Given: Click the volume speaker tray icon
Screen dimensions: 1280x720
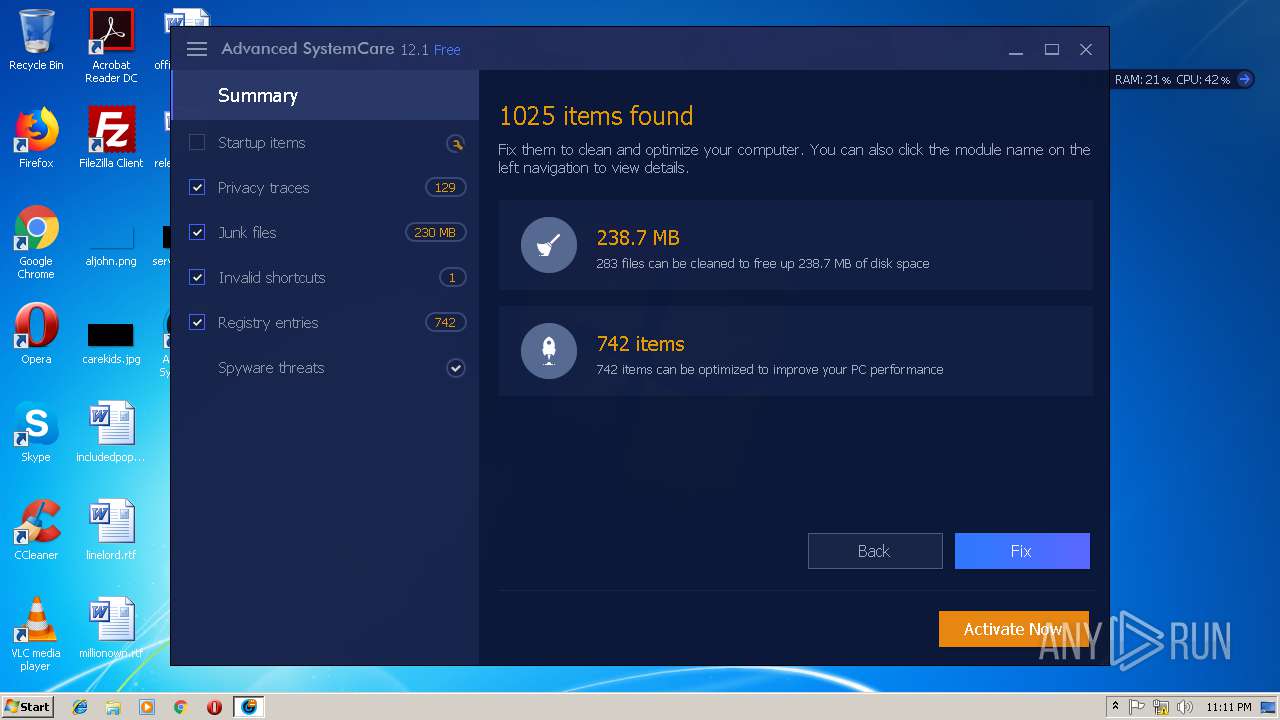Looking at the screenshot, I should (x=1185, y=707).
